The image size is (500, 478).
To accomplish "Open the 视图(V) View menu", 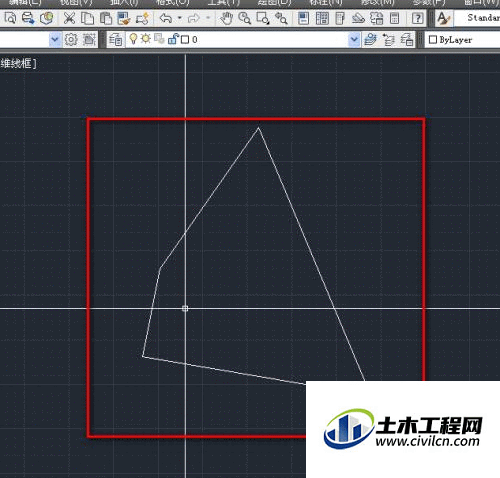I will coord(76,3).
